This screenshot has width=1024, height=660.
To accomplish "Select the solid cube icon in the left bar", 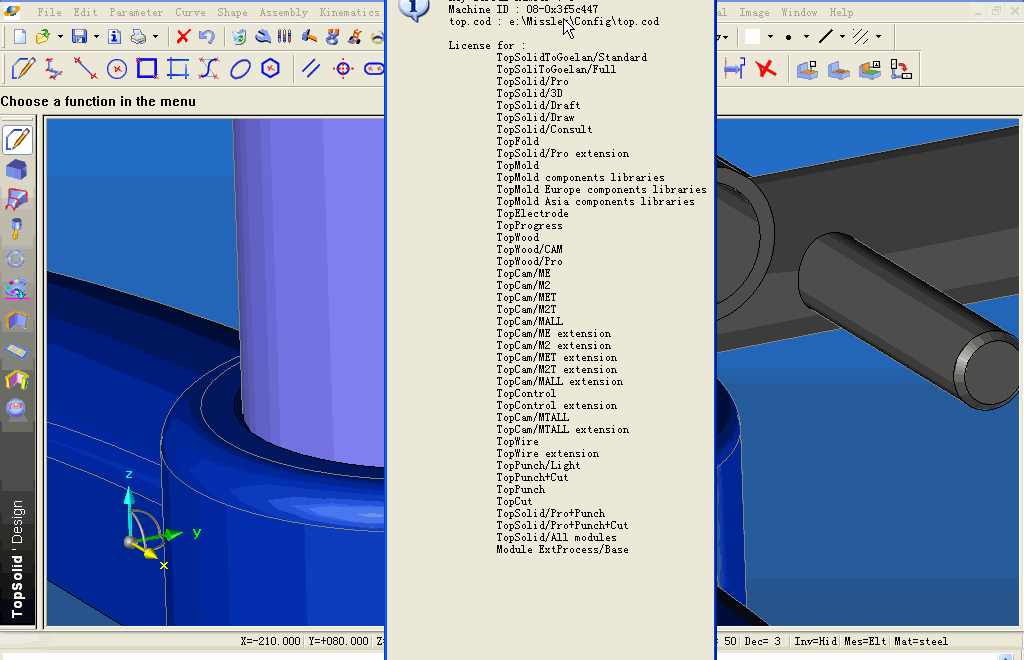I will pyautogui.click(x=17, y=170).
